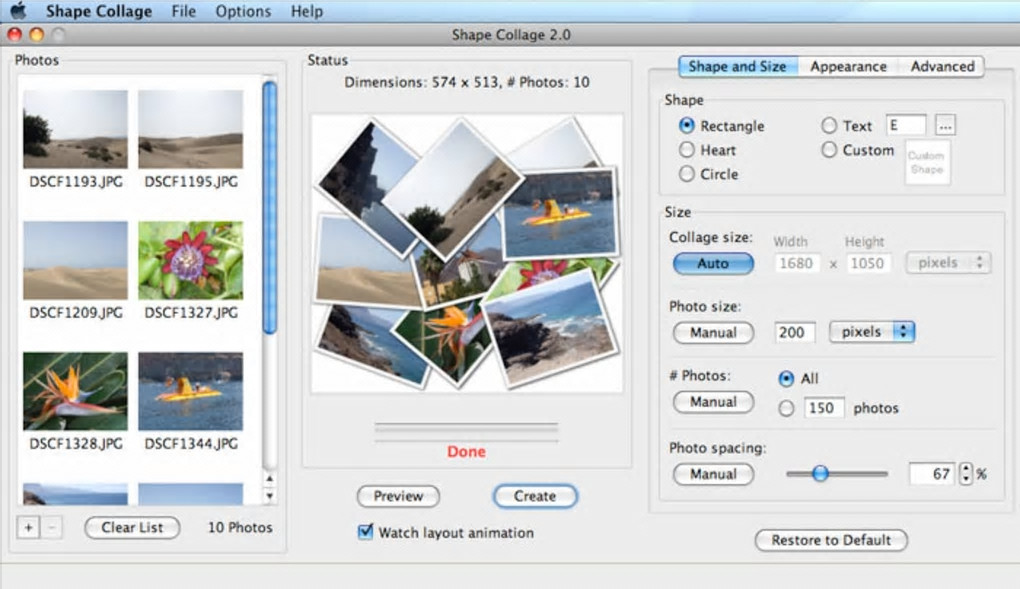This screenshot has height=589, width=1020.
Task: Click the photo spacing percent stepper
Action: coord(966,473)
